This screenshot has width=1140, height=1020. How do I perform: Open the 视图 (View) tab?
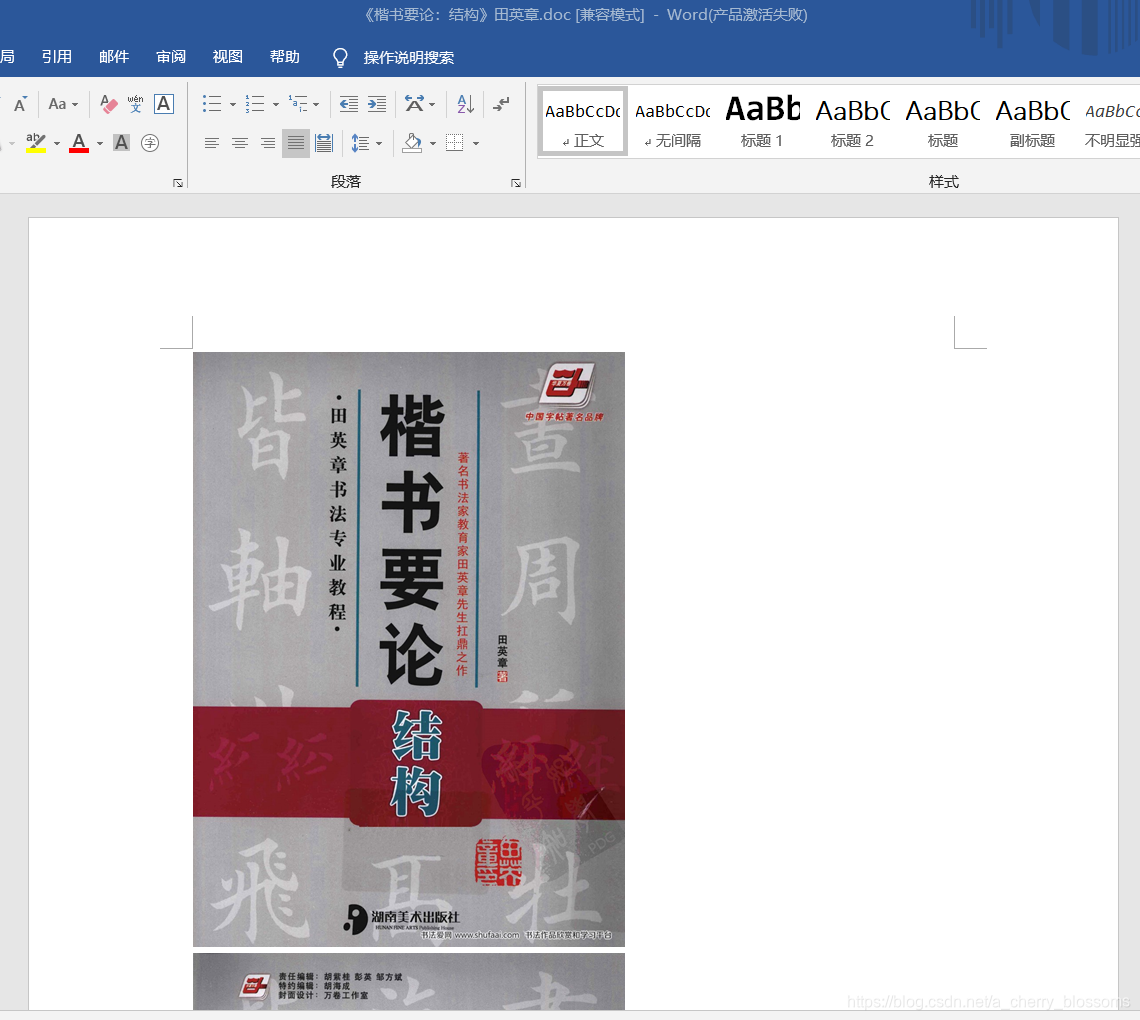pyautogui.click(x=228, y=57)
